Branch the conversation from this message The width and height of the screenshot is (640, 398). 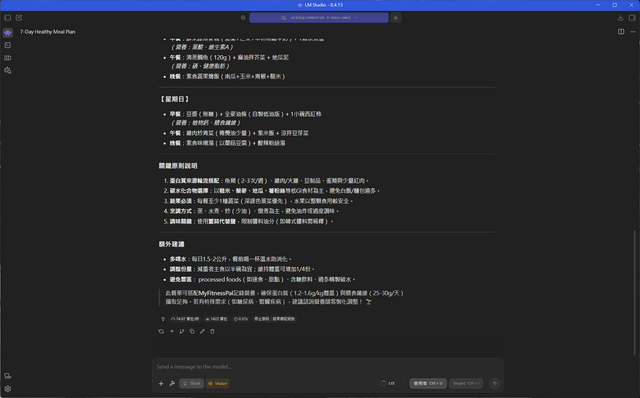click(x=182, y=331)
